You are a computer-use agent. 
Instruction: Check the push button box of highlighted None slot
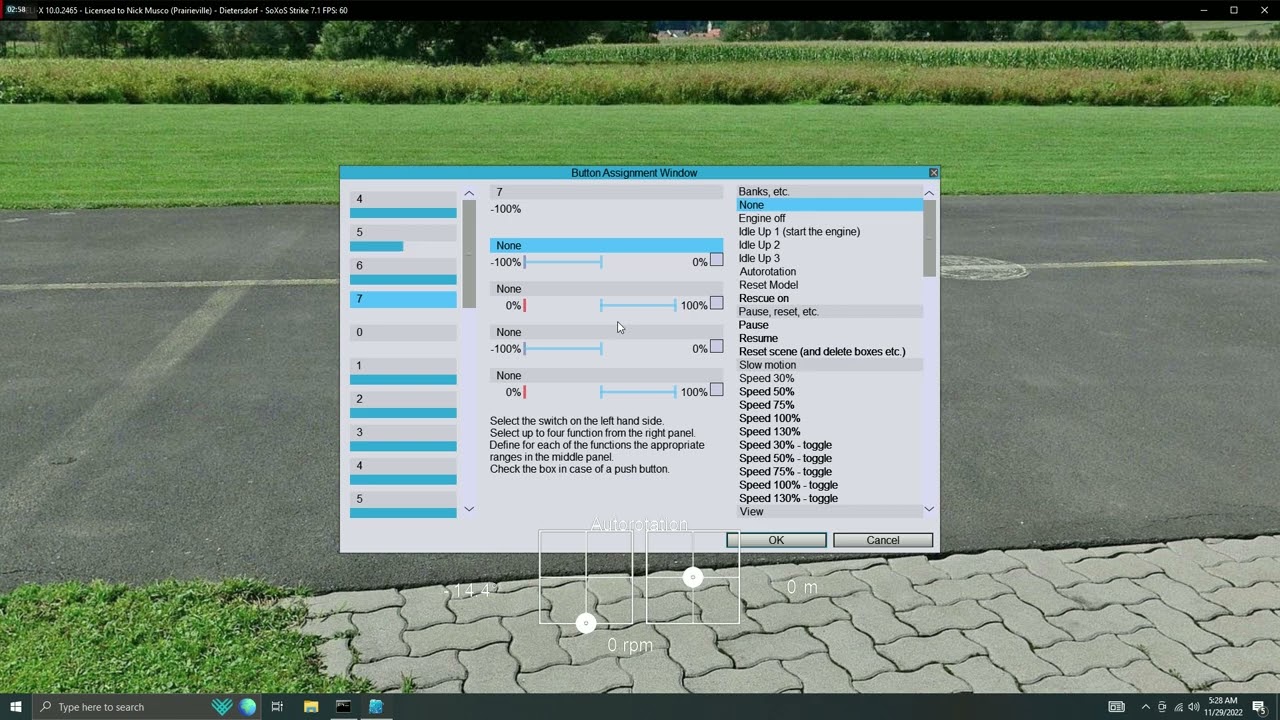point(716,260)
